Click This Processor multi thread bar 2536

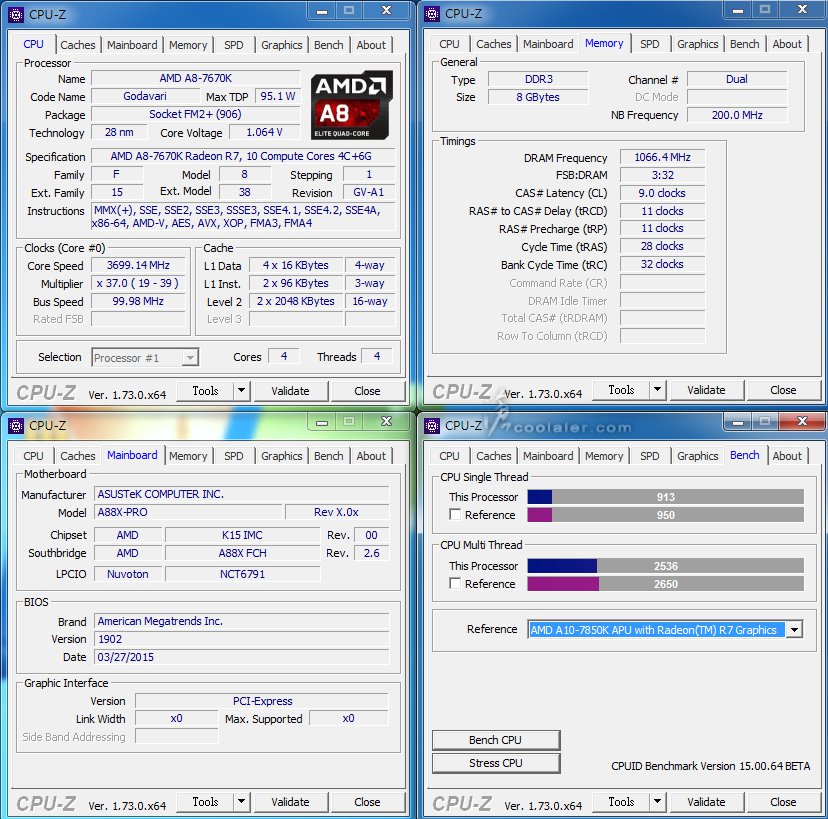[x=665, y=566]
